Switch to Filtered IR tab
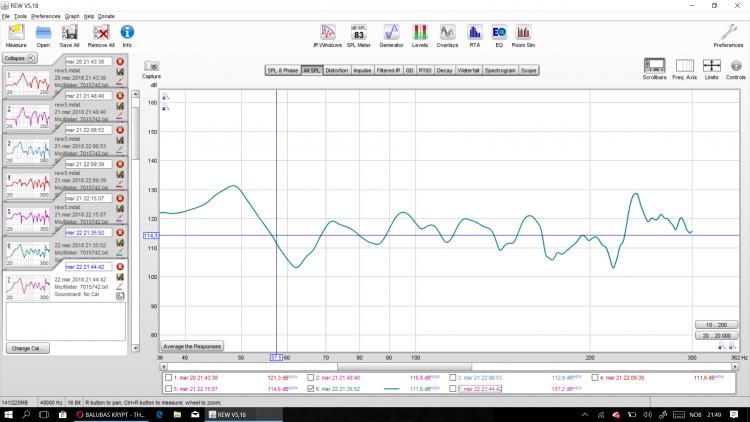The image size is (750, 422). click(x=388, y=70)
